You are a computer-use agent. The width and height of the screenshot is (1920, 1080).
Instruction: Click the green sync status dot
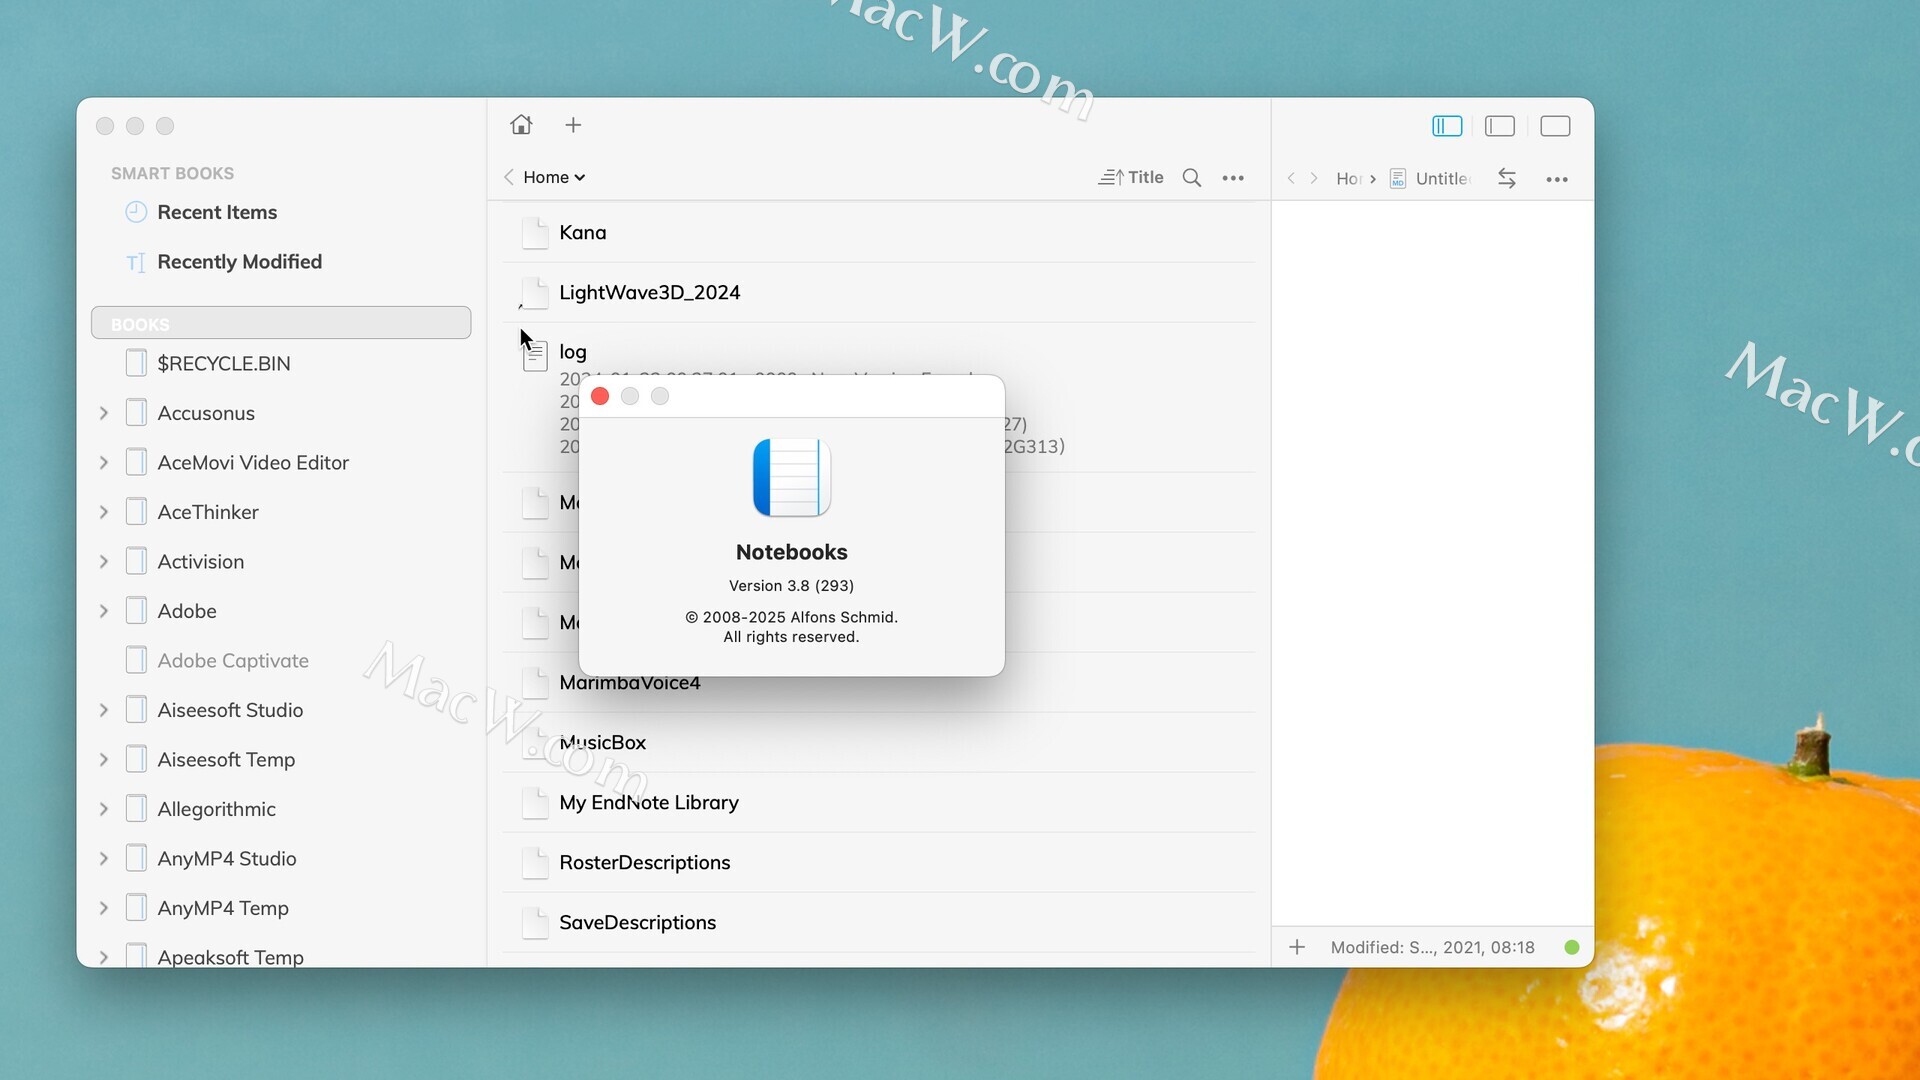tap(1572, 947)
